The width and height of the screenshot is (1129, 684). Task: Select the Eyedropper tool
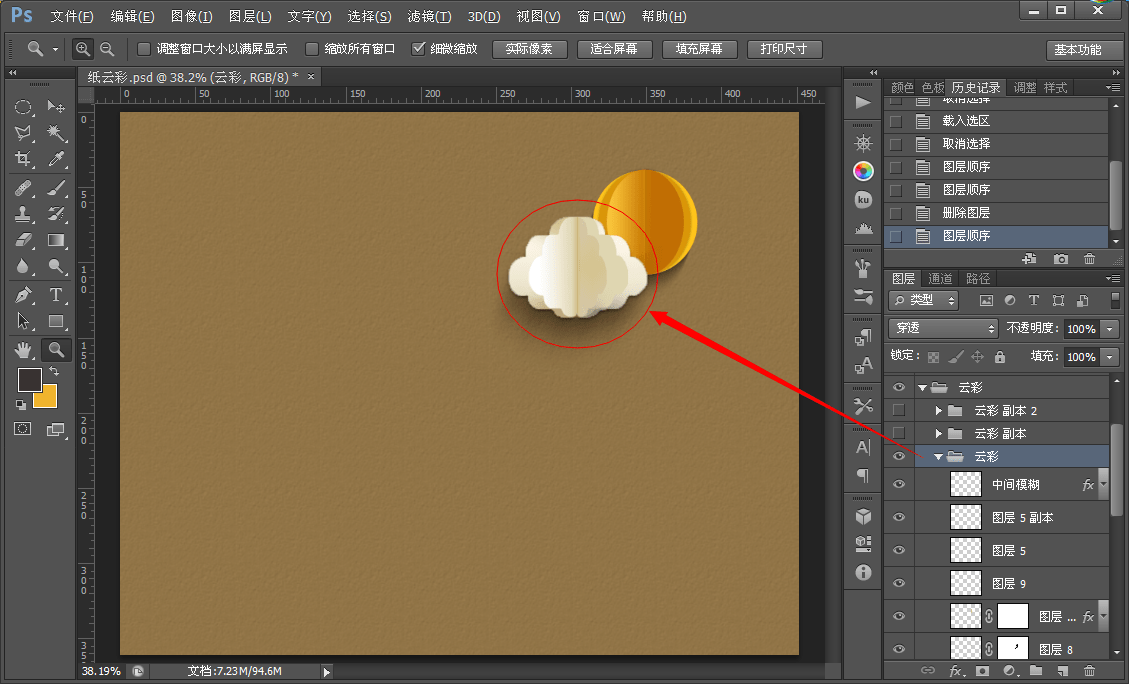(55, 159)
